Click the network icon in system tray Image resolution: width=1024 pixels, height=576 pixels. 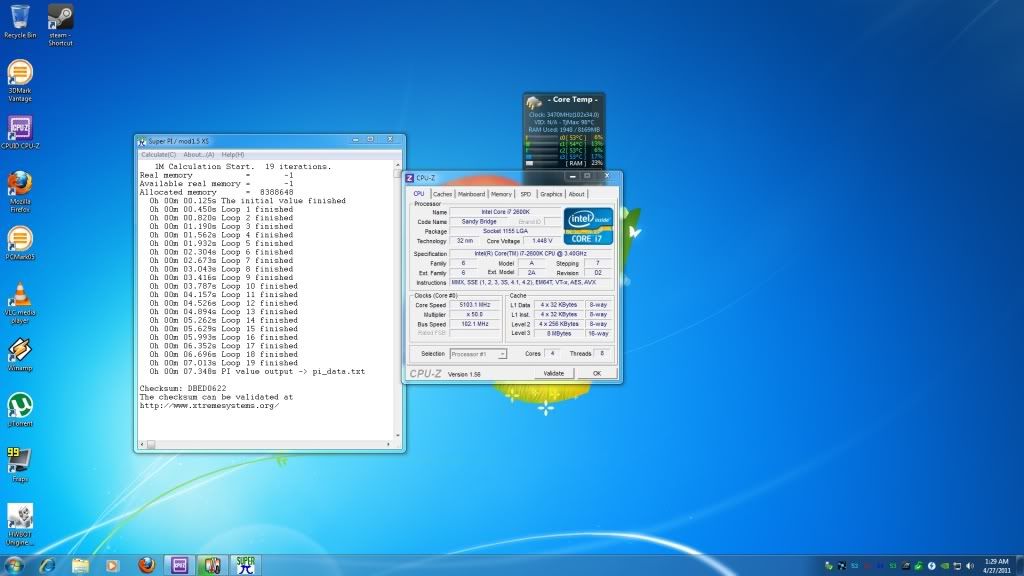point(957,566)
